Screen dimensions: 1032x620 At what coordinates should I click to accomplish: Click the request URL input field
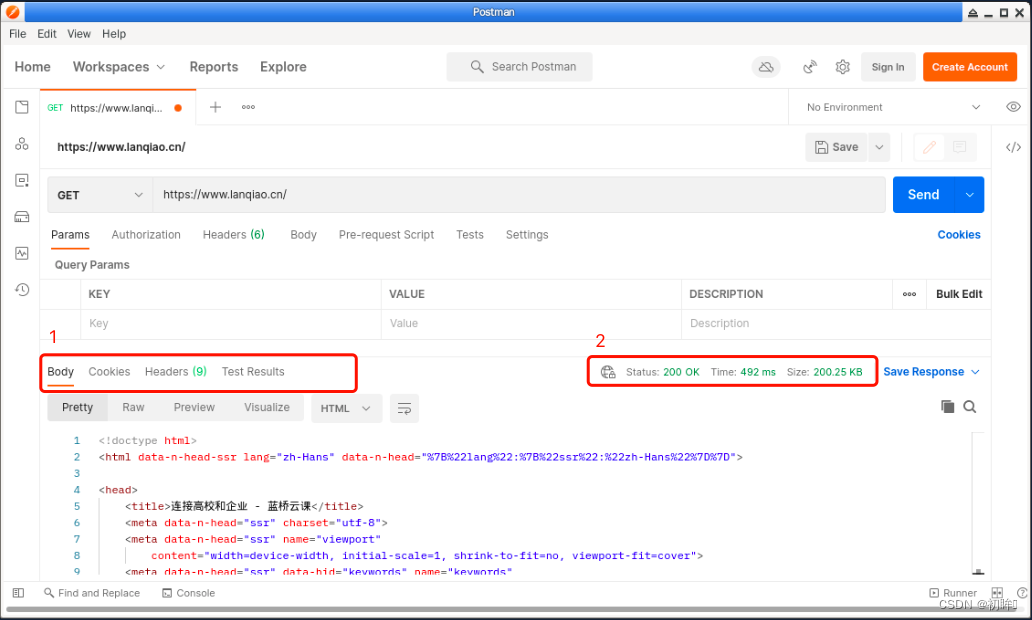tap(519, 195)
